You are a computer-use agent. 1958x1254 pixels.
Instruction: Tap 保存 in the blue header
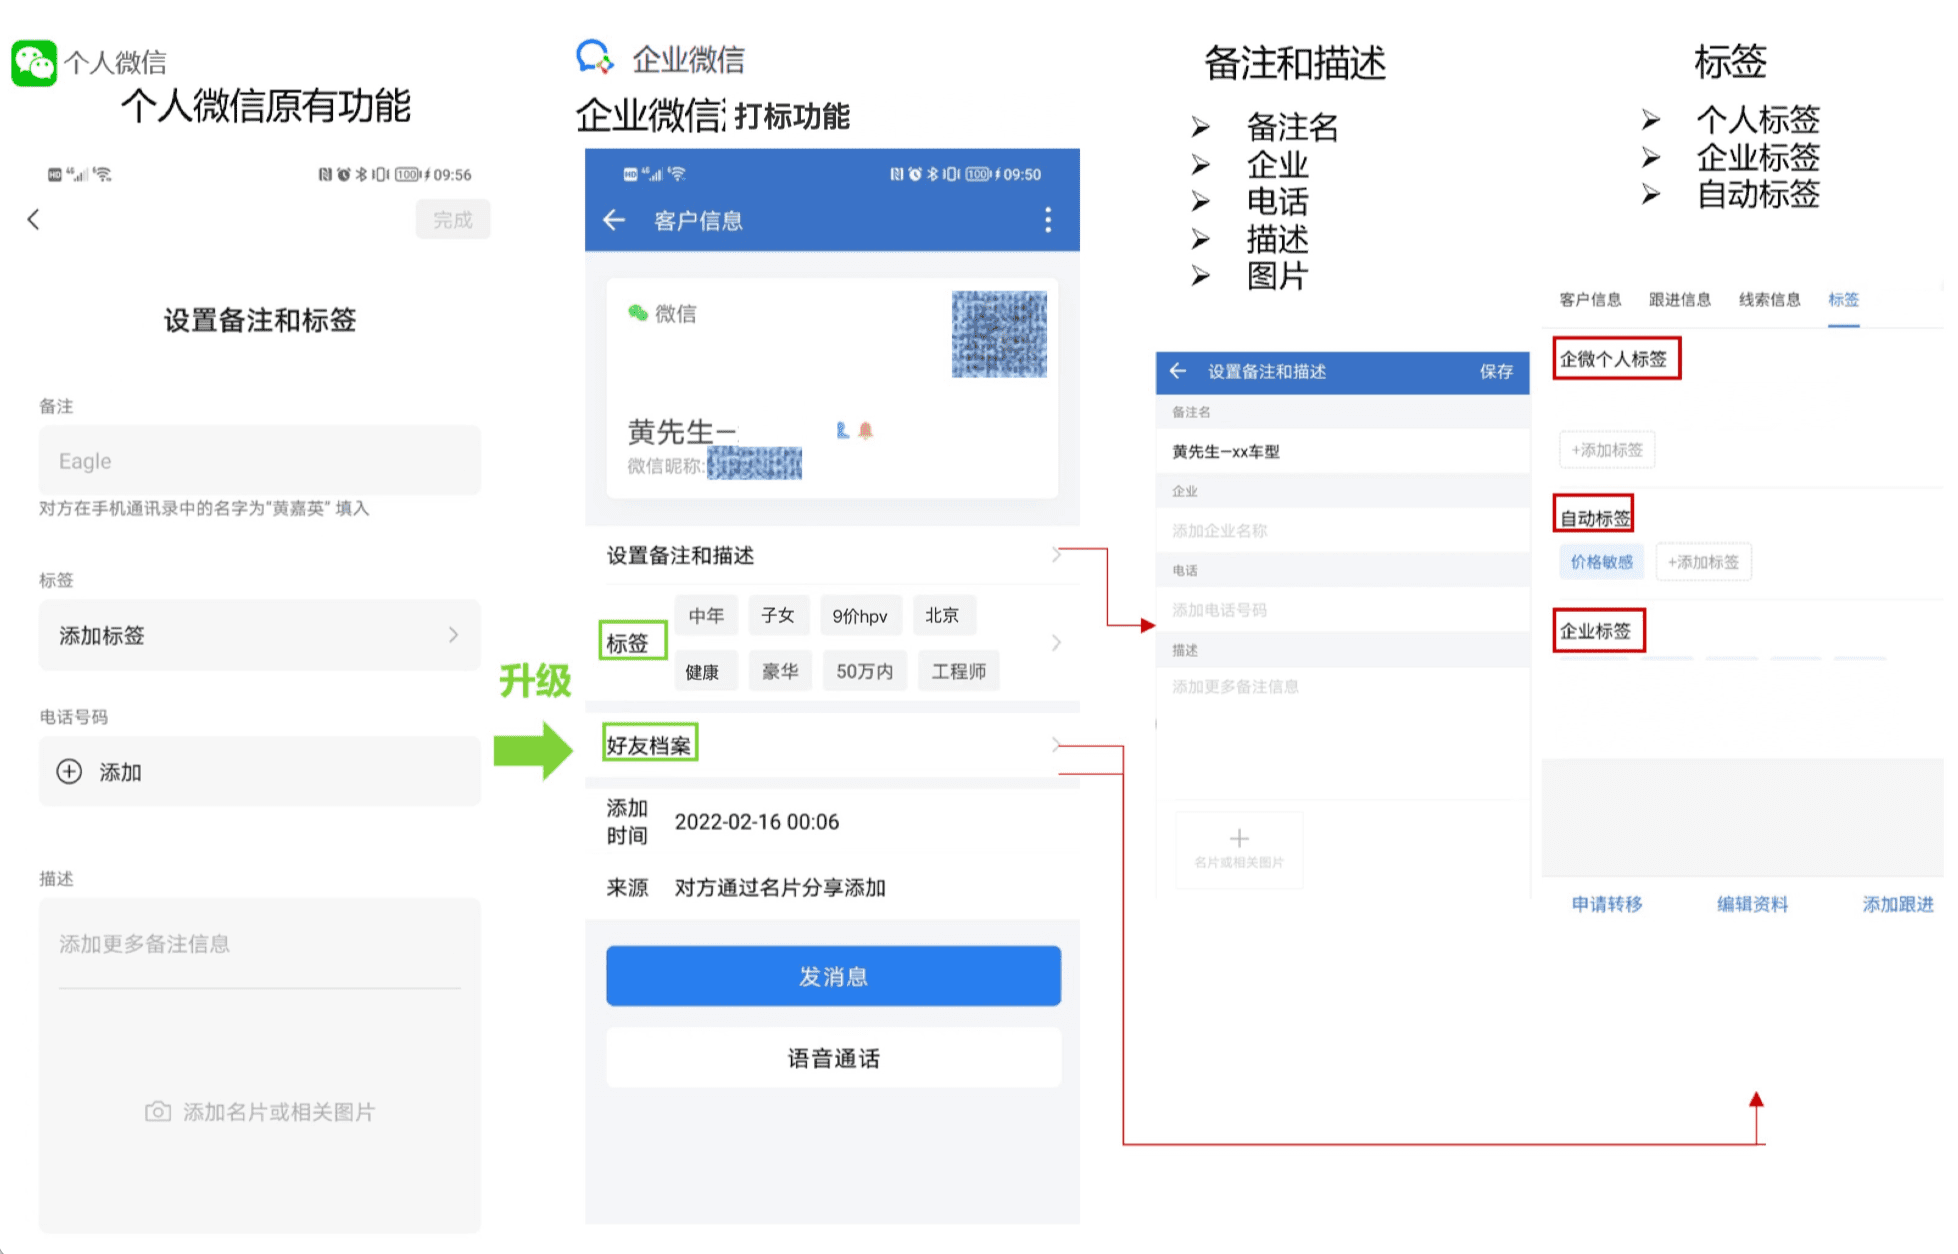click(x=1496, y=371)
